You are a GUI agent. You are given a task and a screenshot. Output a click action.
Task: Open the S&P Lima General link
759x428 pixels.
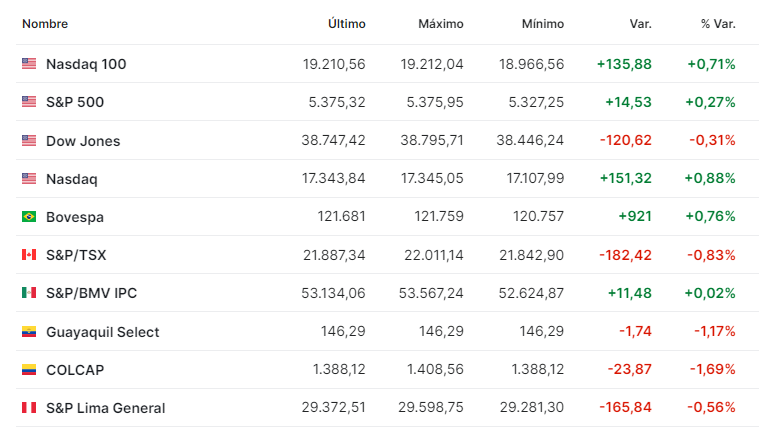[x=106, y=408]
